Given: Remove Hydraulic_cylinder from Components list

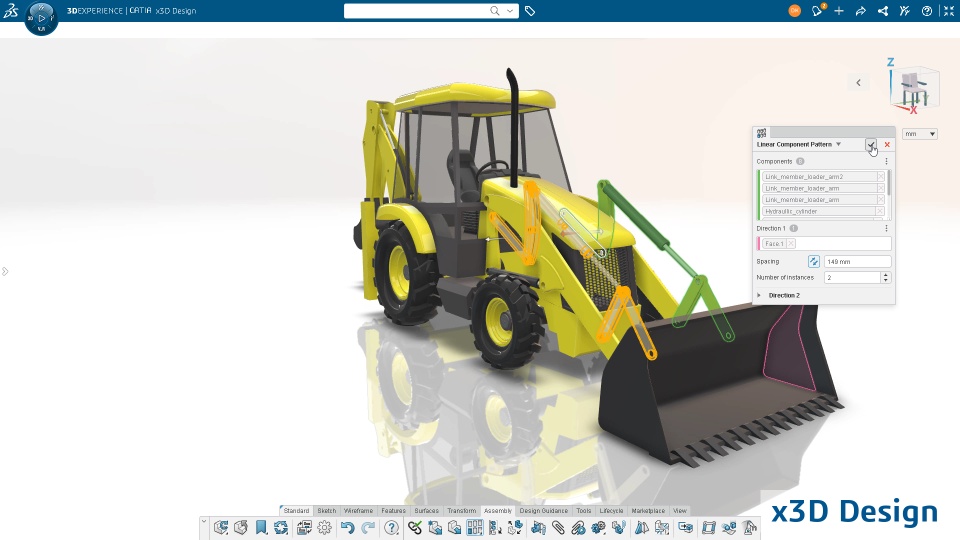Looking at the screenshot, I should tap(880, 211).
